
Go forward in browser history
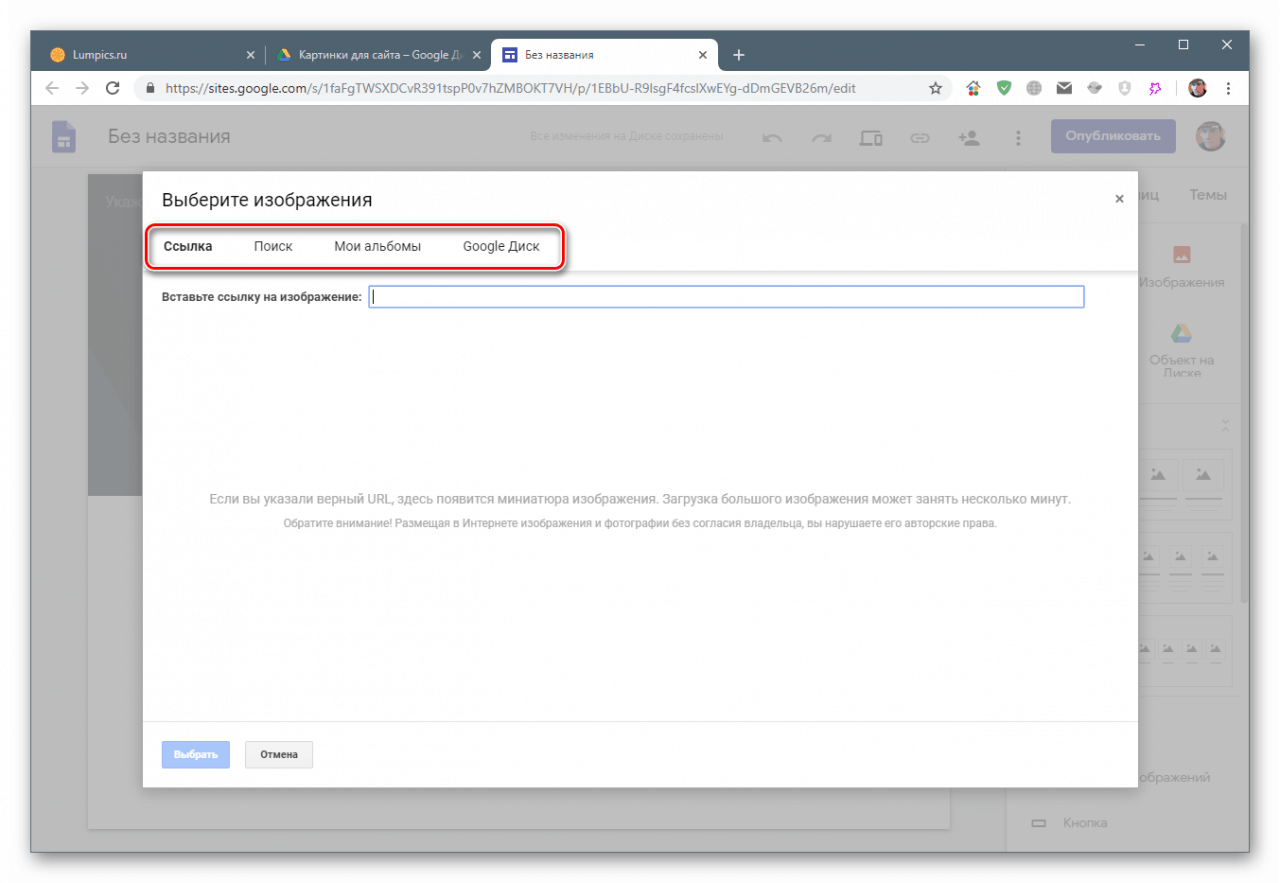coord(83,88)
